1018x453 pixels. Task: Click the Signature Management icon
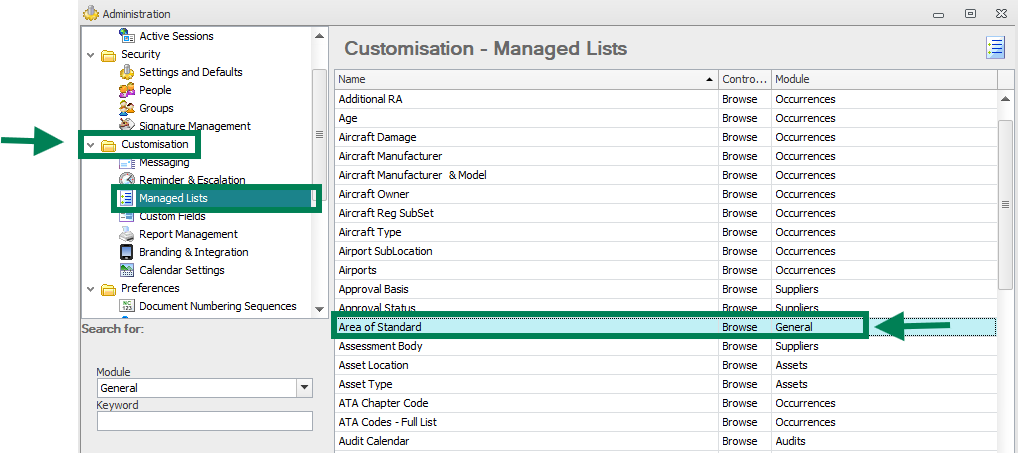(127, 126)
